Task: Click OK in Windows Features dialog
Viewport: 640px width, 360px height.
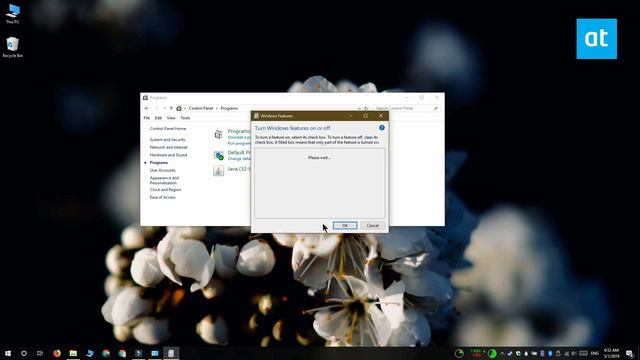Action: click(345, 226)
